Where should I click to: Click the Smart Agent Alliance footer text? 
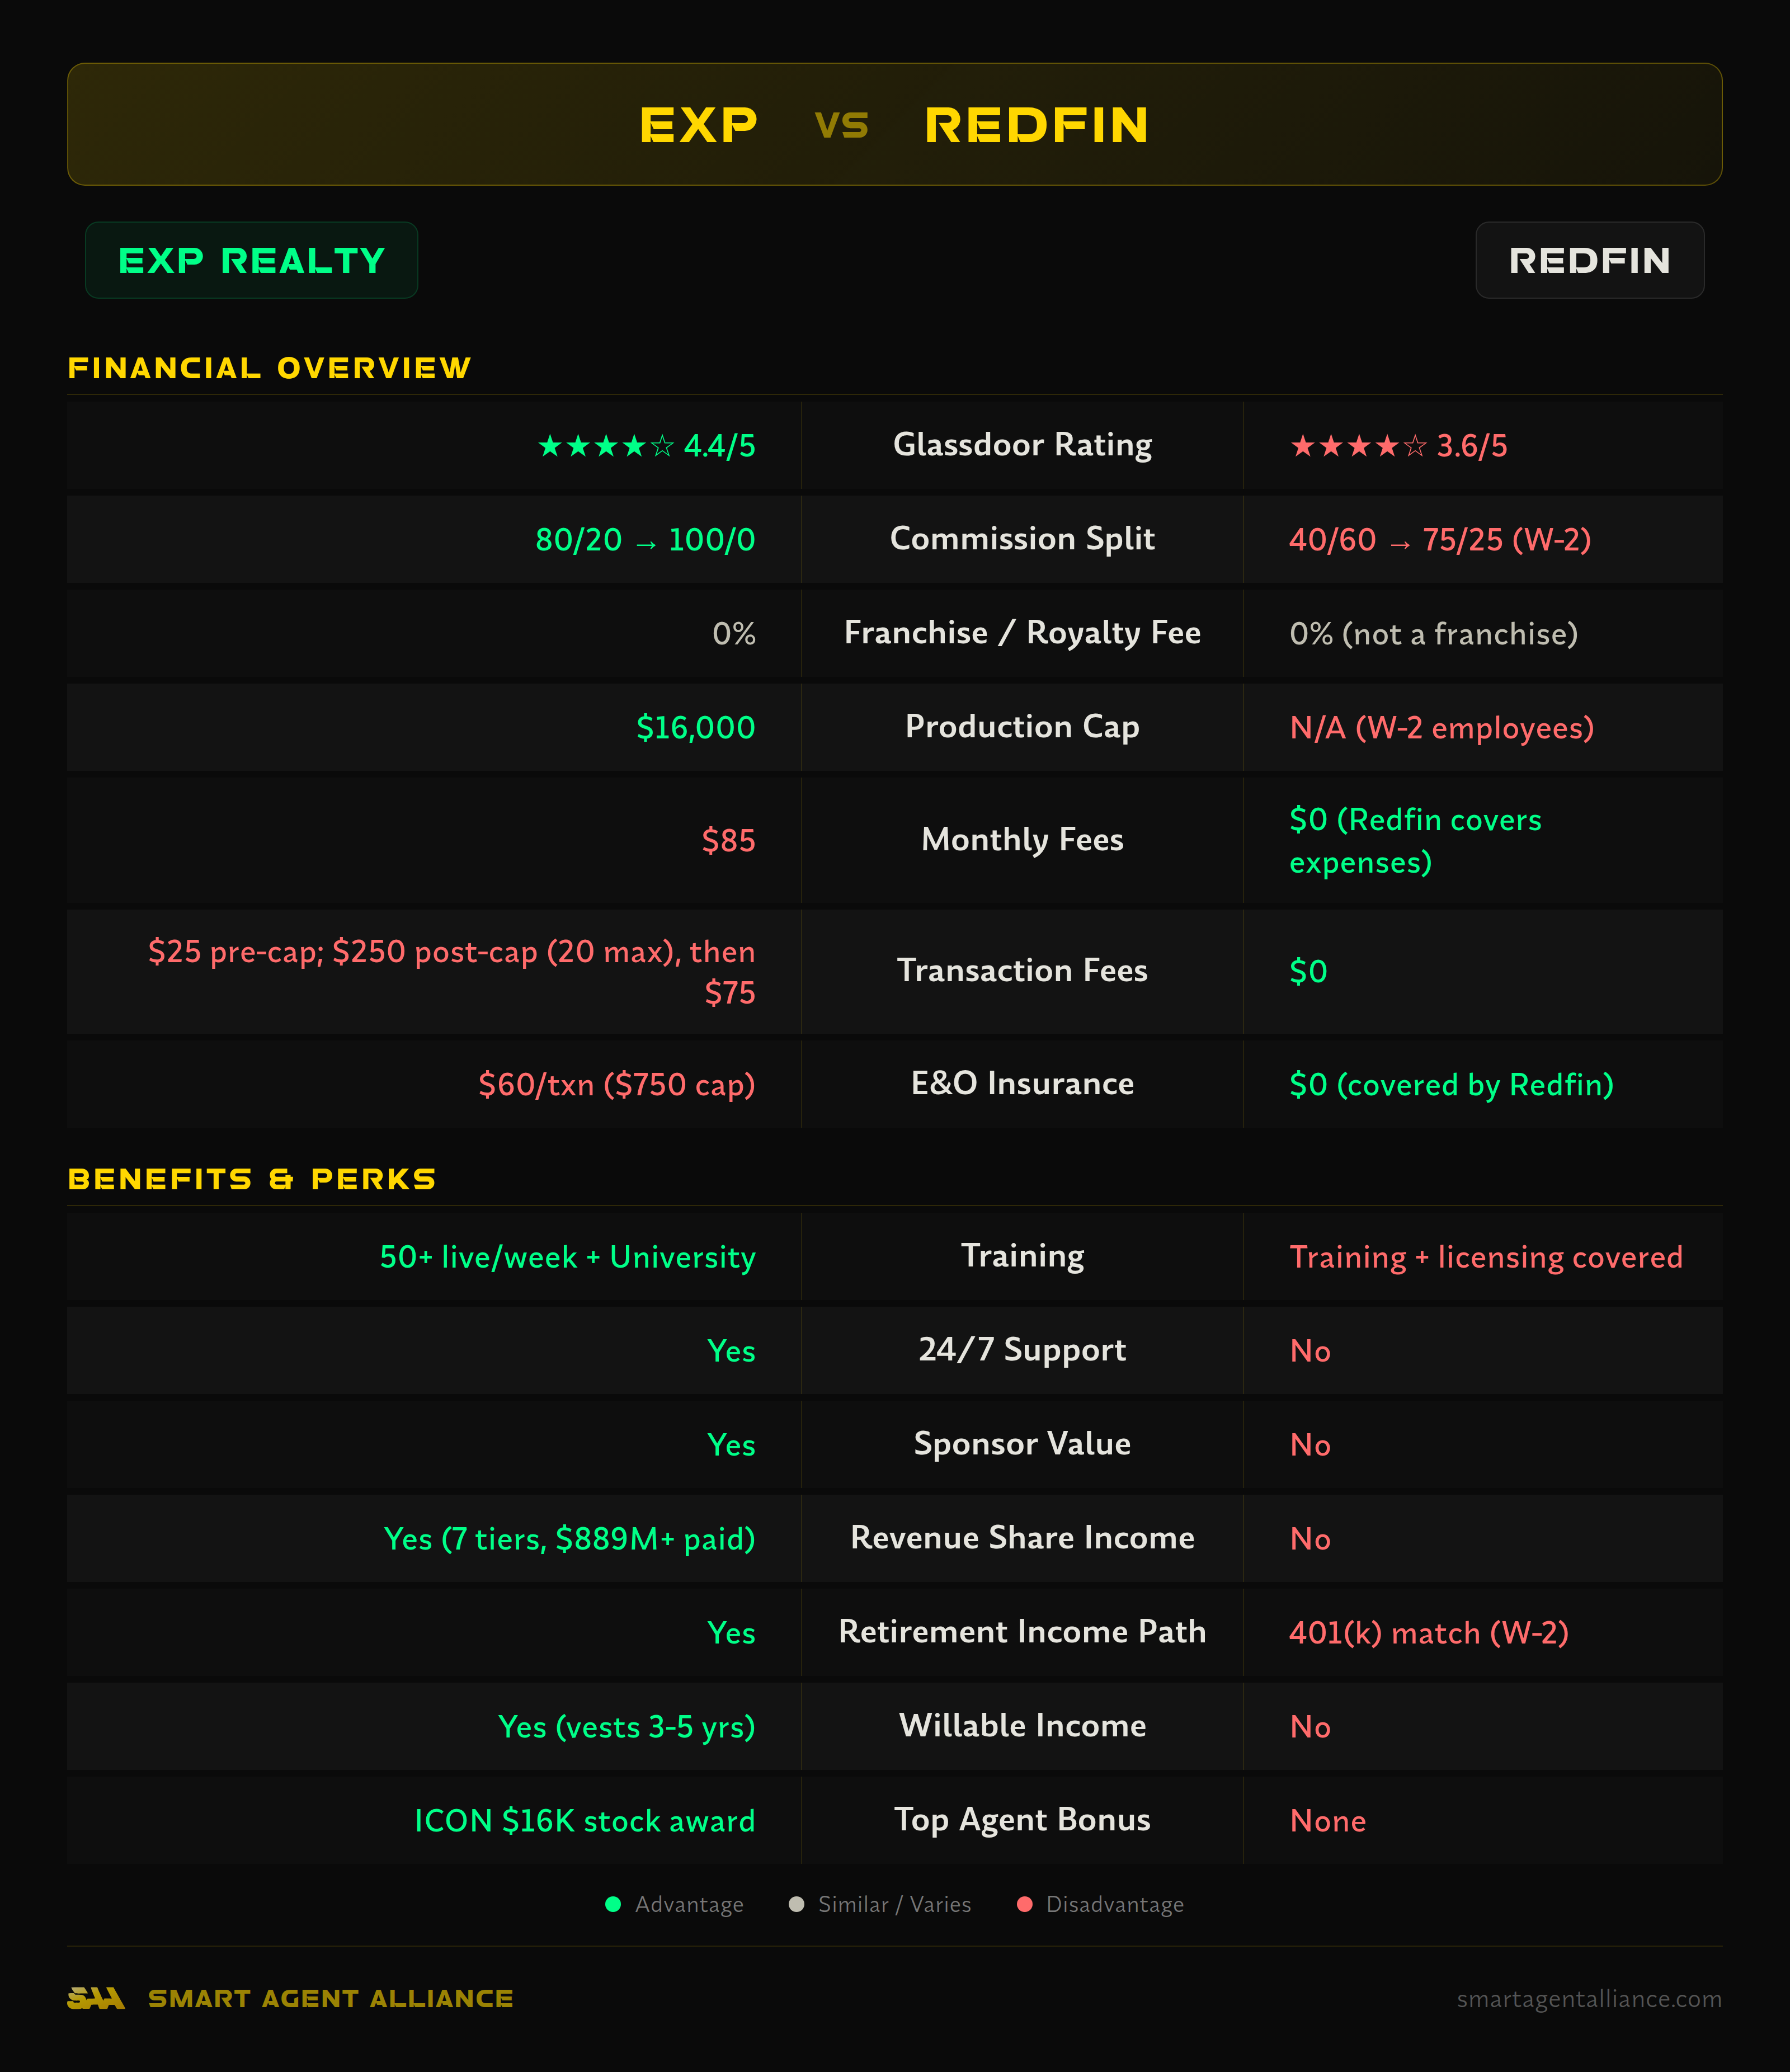330,1999
